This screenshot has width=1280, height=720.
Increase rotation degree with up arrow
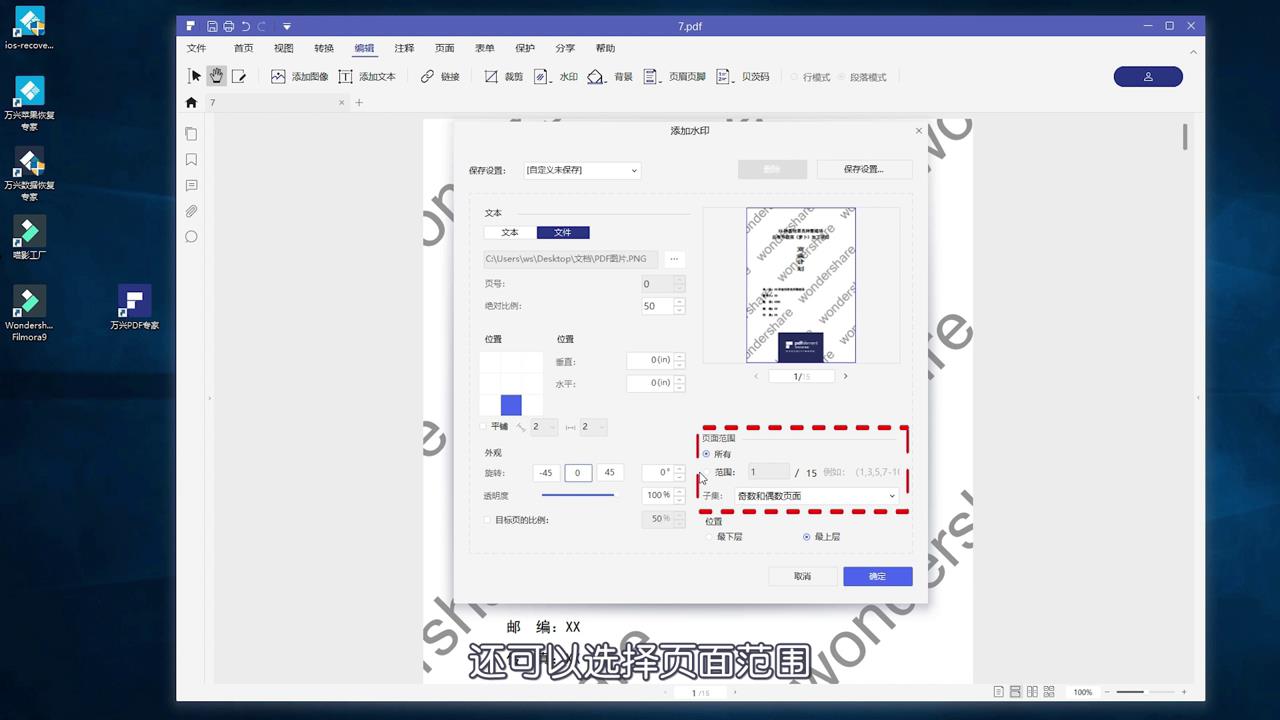coord(680,469)
